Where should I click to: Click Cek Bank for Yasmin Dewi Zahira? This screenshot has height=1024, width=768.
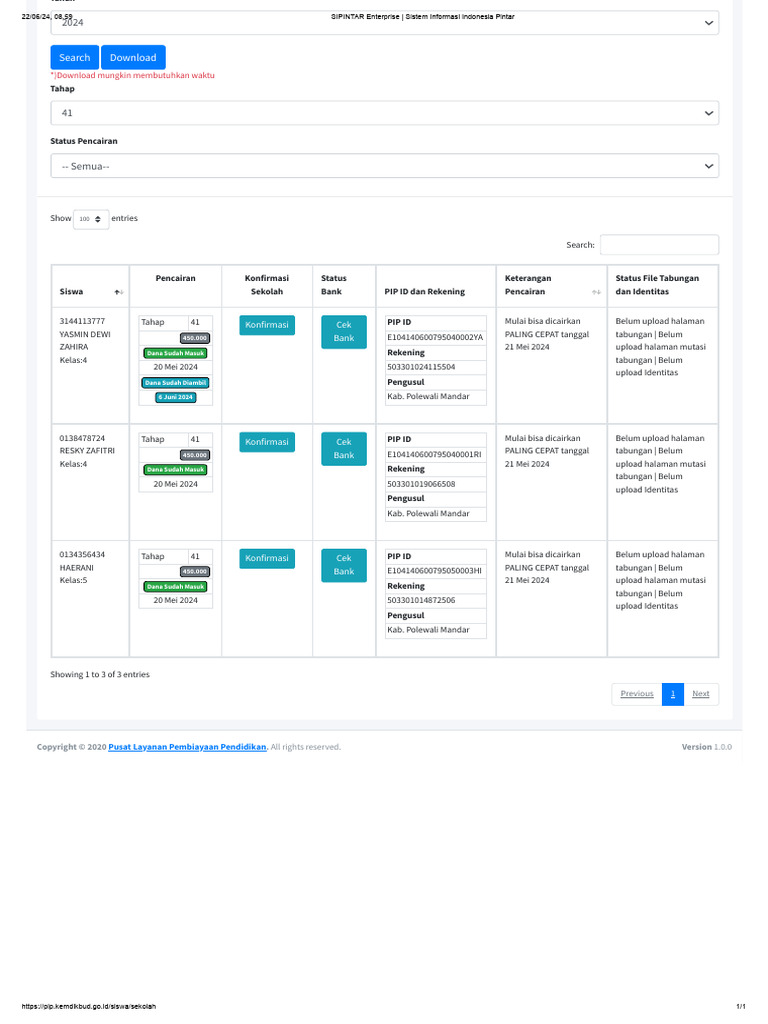343,332
